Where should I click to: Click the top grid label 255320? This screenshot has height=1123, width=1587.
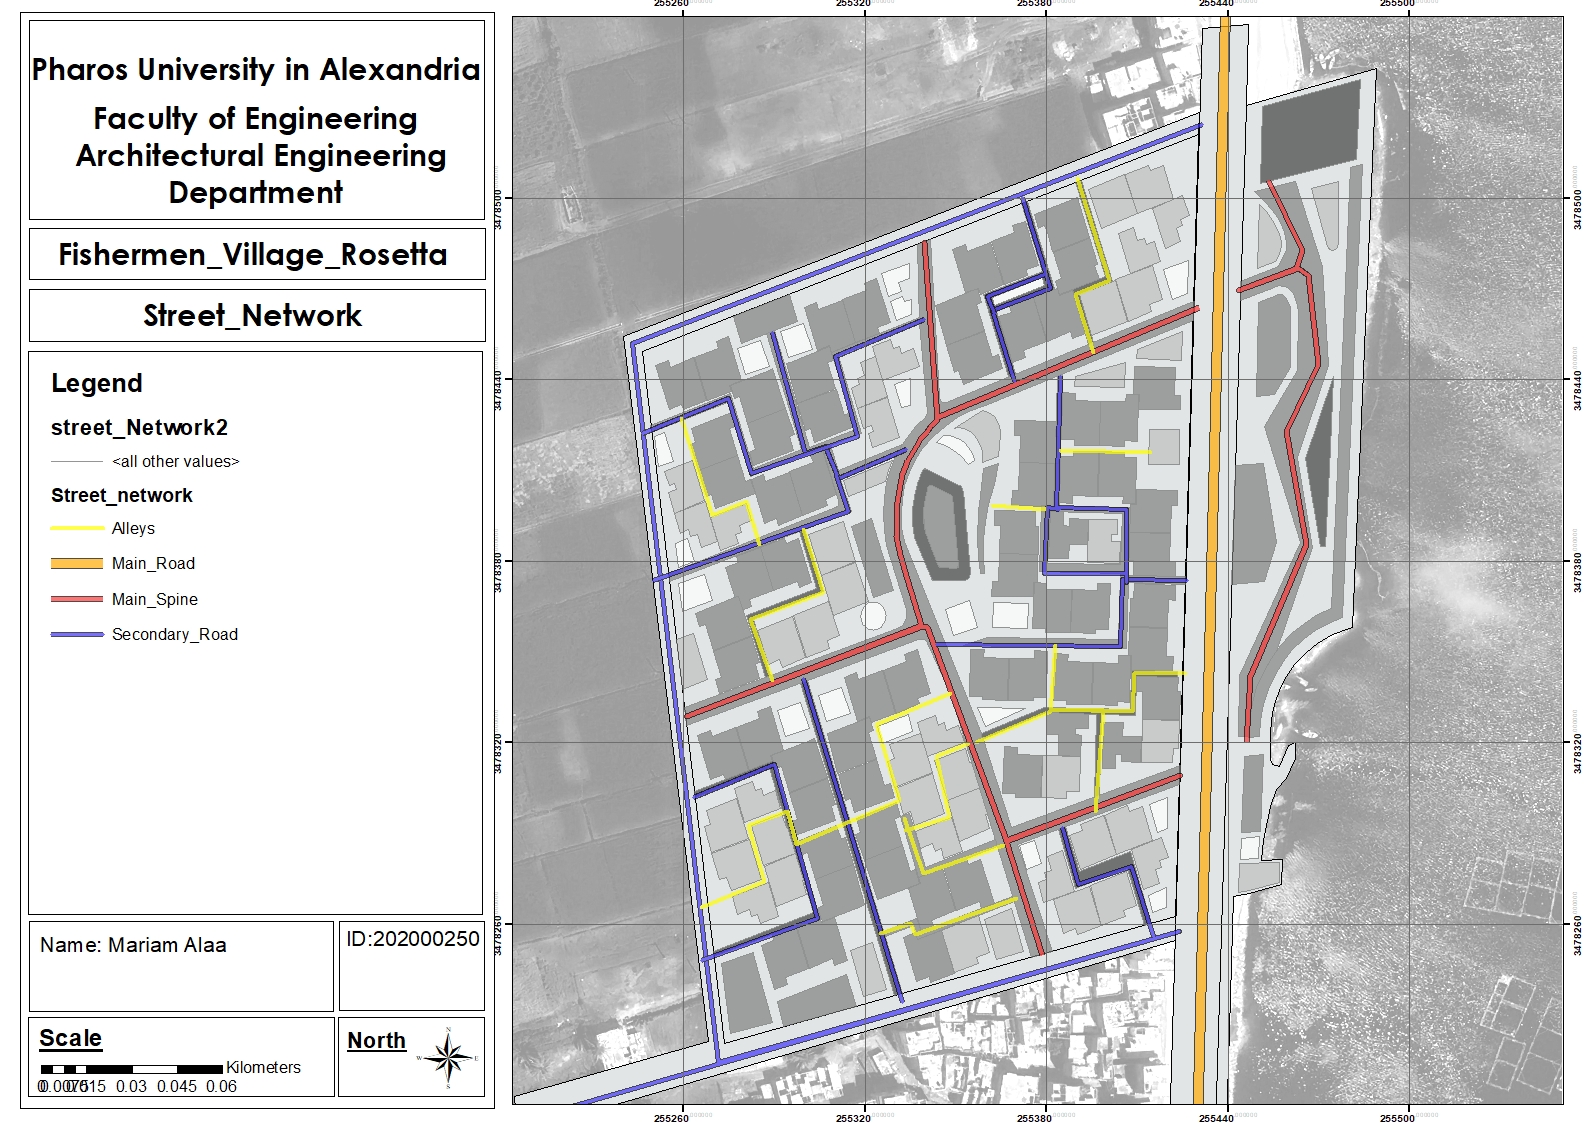point(853,4)
